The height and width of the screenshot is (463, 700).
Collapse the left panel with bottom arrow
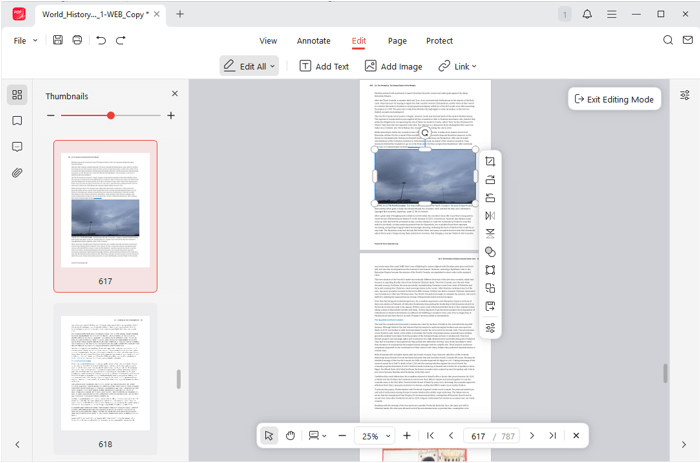17,445
